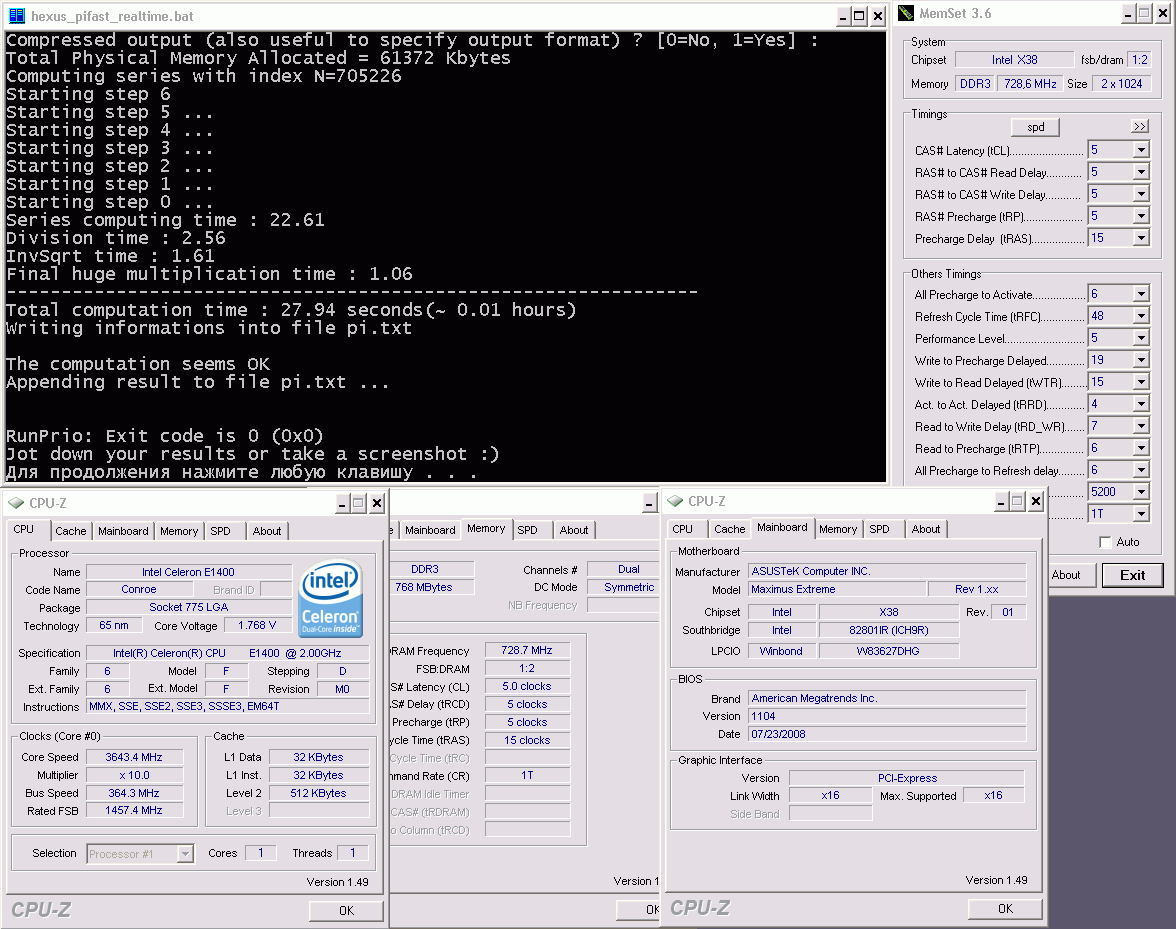Click OK in the right CPU-Z window
1176x929 pixels.
click(1005, 909)
